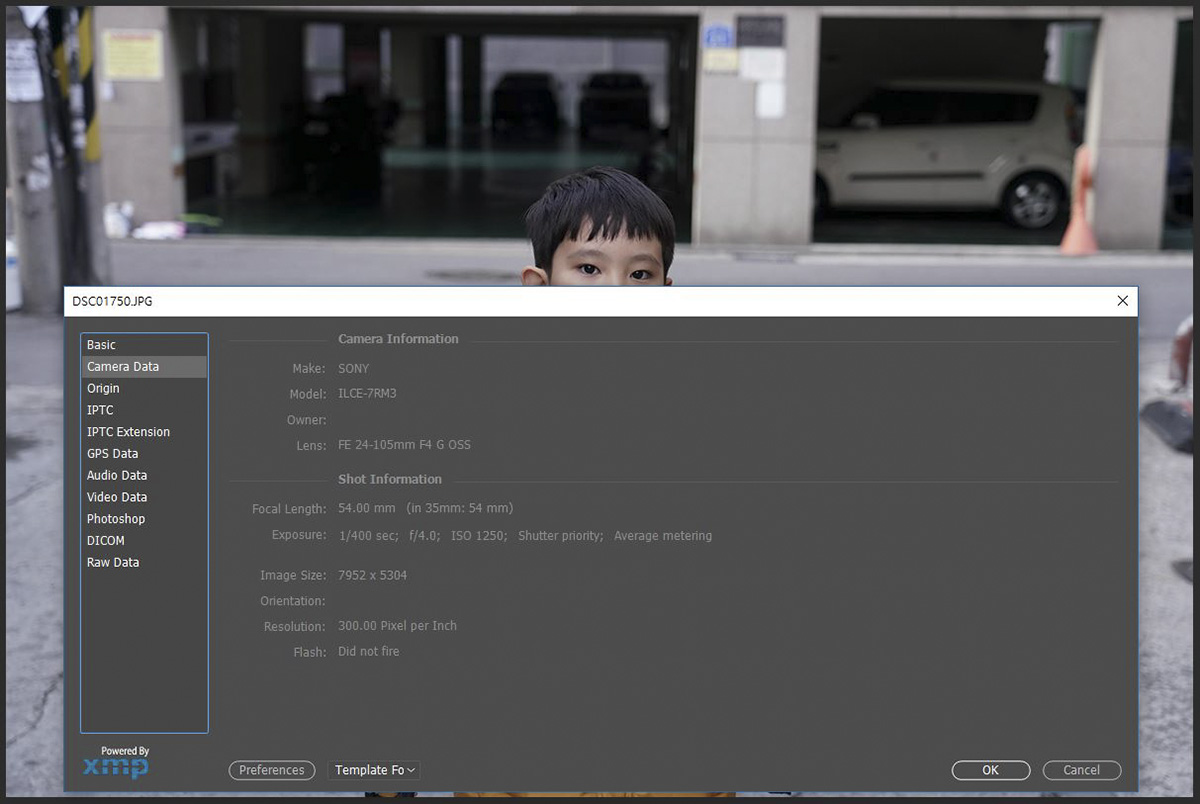Close the DSC01750.JPG dialog with X
The image size is (1200, 804).
(1122, 301)
